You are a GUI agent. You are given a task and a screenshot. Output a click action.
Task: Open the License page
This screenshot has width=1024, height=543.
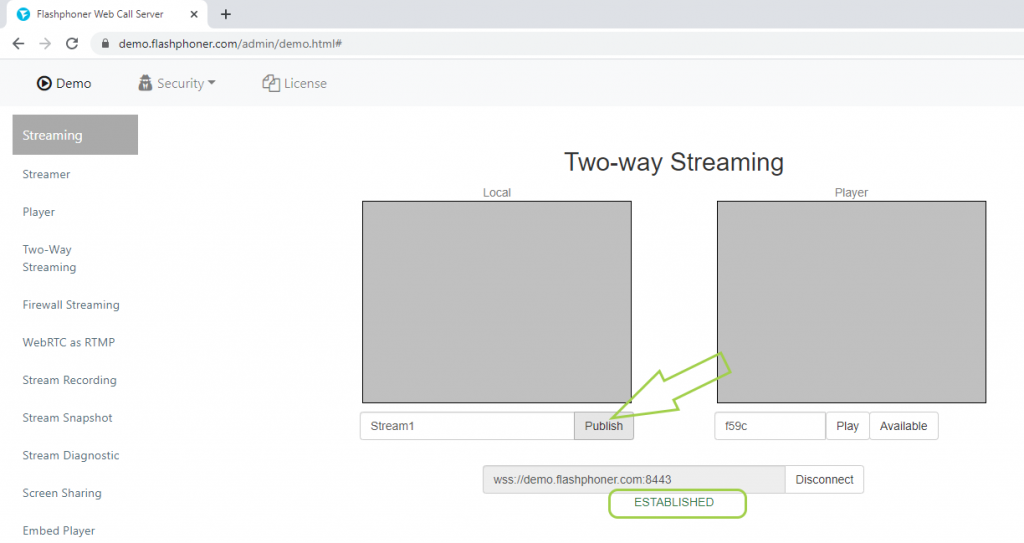[295, 83]
